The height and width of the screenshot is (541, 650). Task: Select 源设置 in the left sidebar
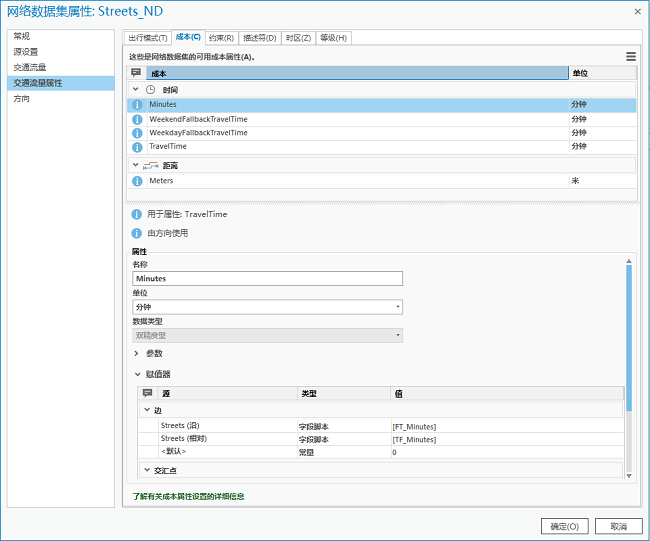26,51
